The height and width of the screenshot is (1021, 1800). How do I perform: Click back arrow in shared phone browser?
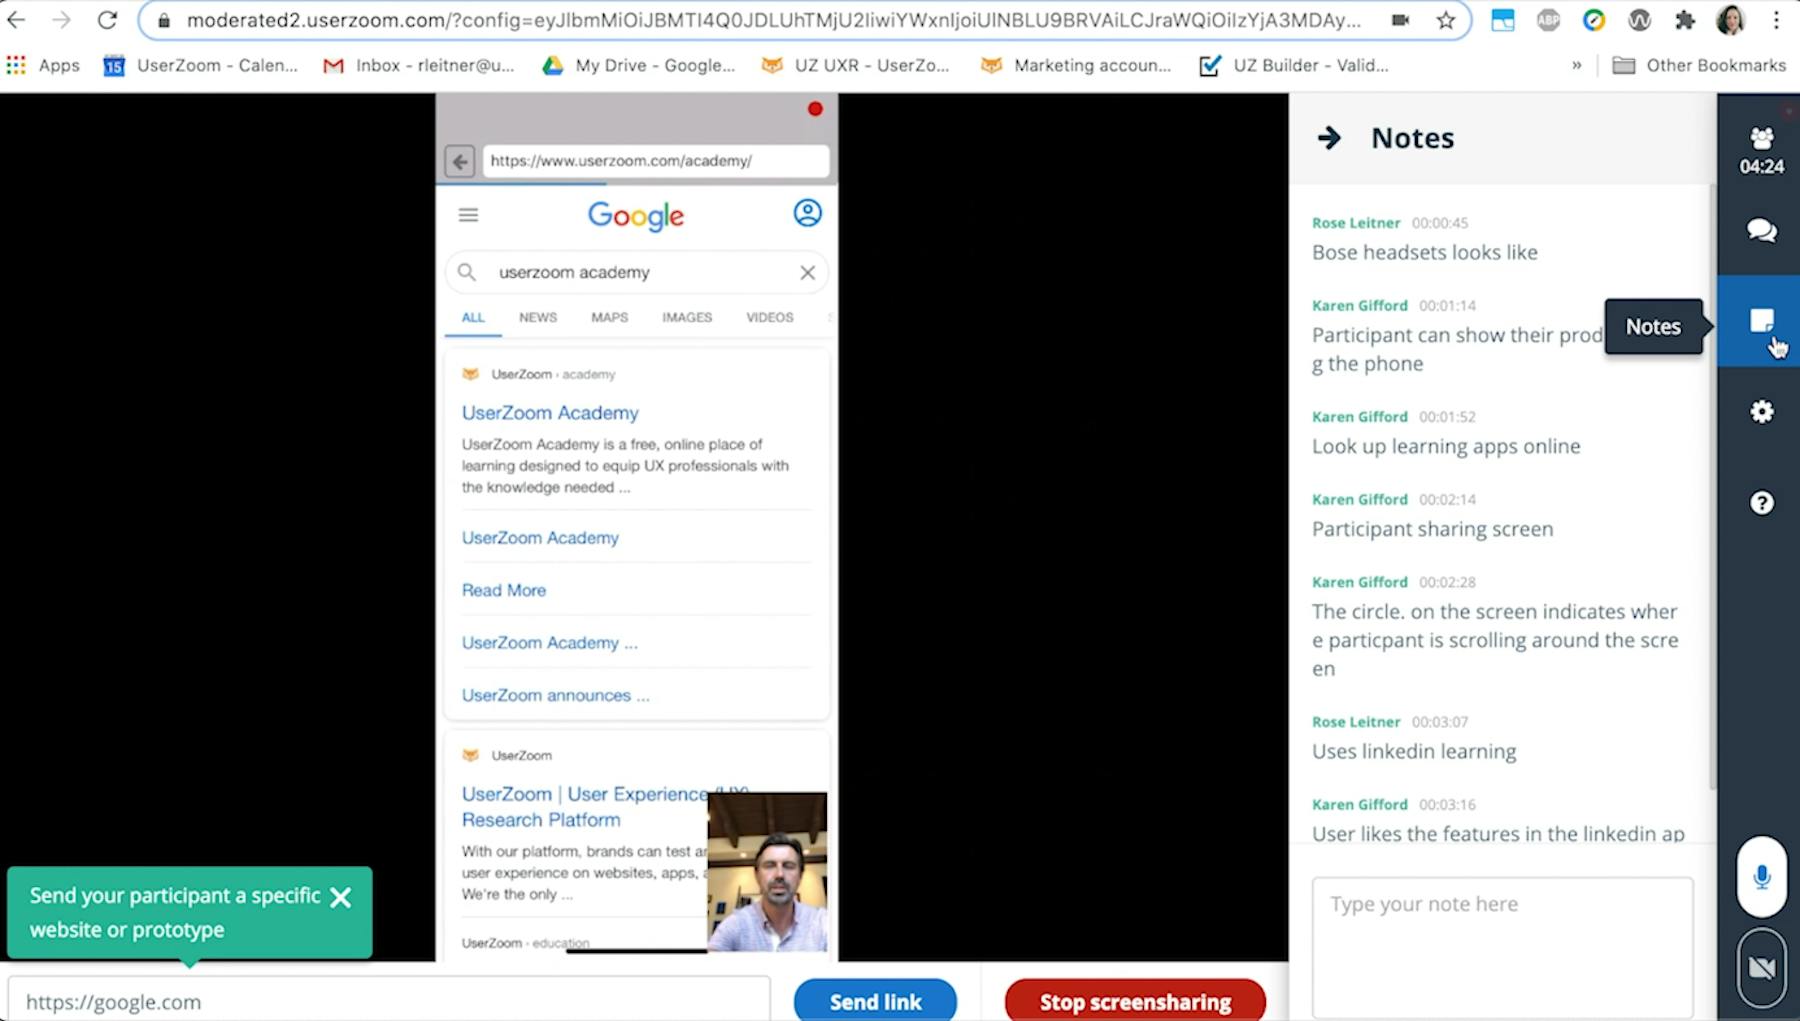click(x=460, y=161)
